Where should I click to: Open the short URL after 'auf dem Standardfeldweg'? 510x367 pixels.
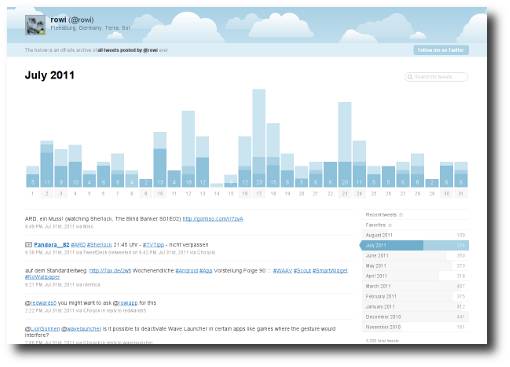click(x=110, y=271)
